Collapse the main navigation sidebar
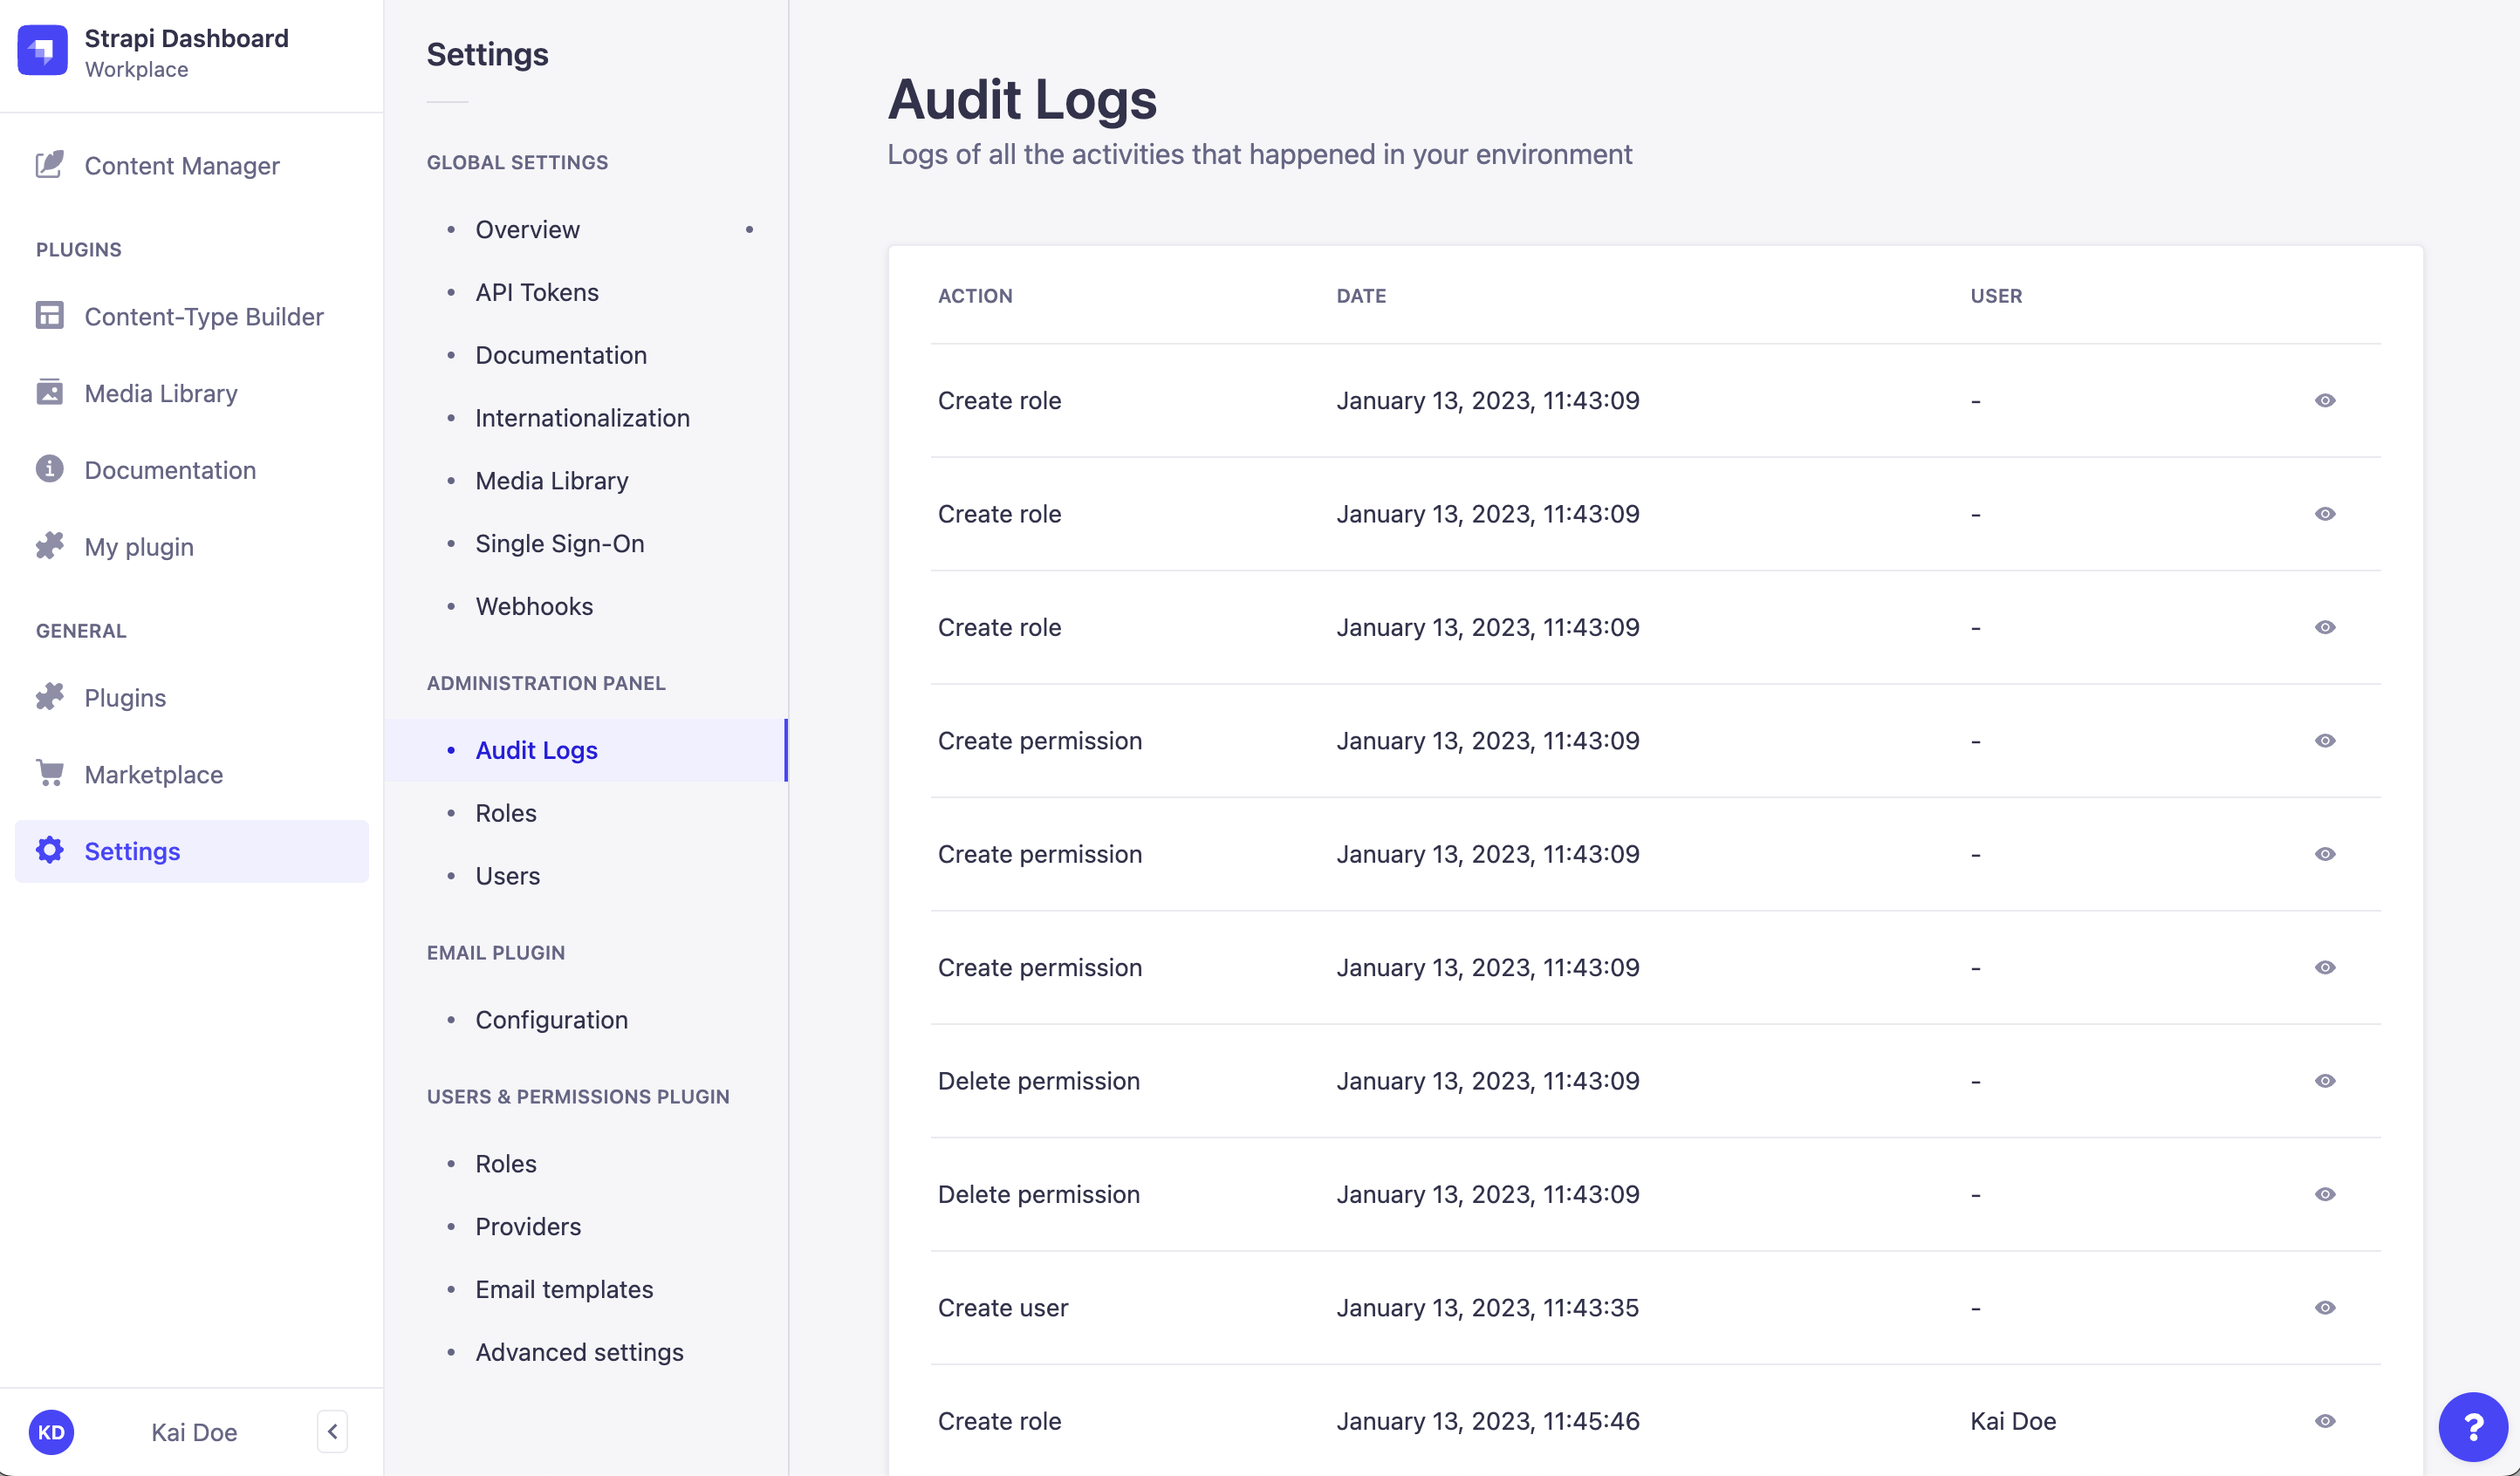The width and height of the screenshot is (2520, 1476). (x=332, y=1432)
